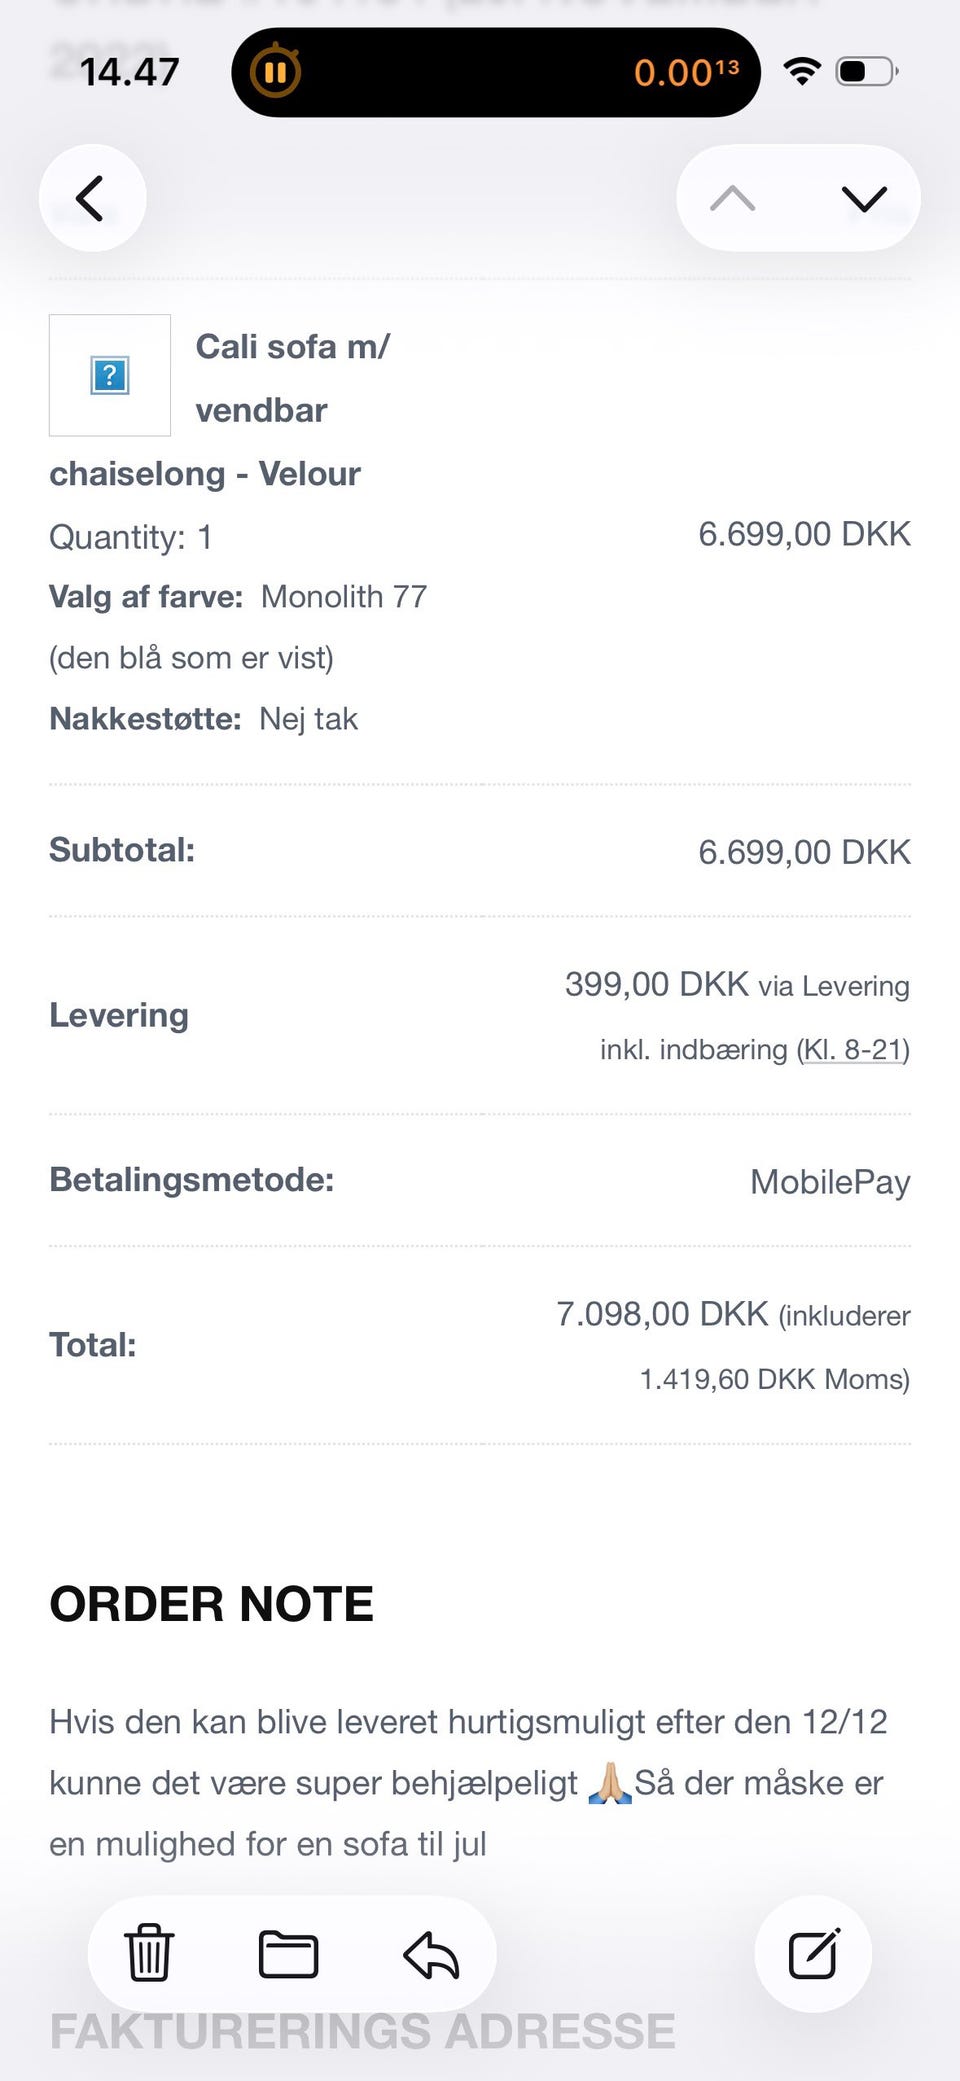Tap the Wi-Fi status icon
Viewport: 960px width, 2081px height.
point(802,71)
